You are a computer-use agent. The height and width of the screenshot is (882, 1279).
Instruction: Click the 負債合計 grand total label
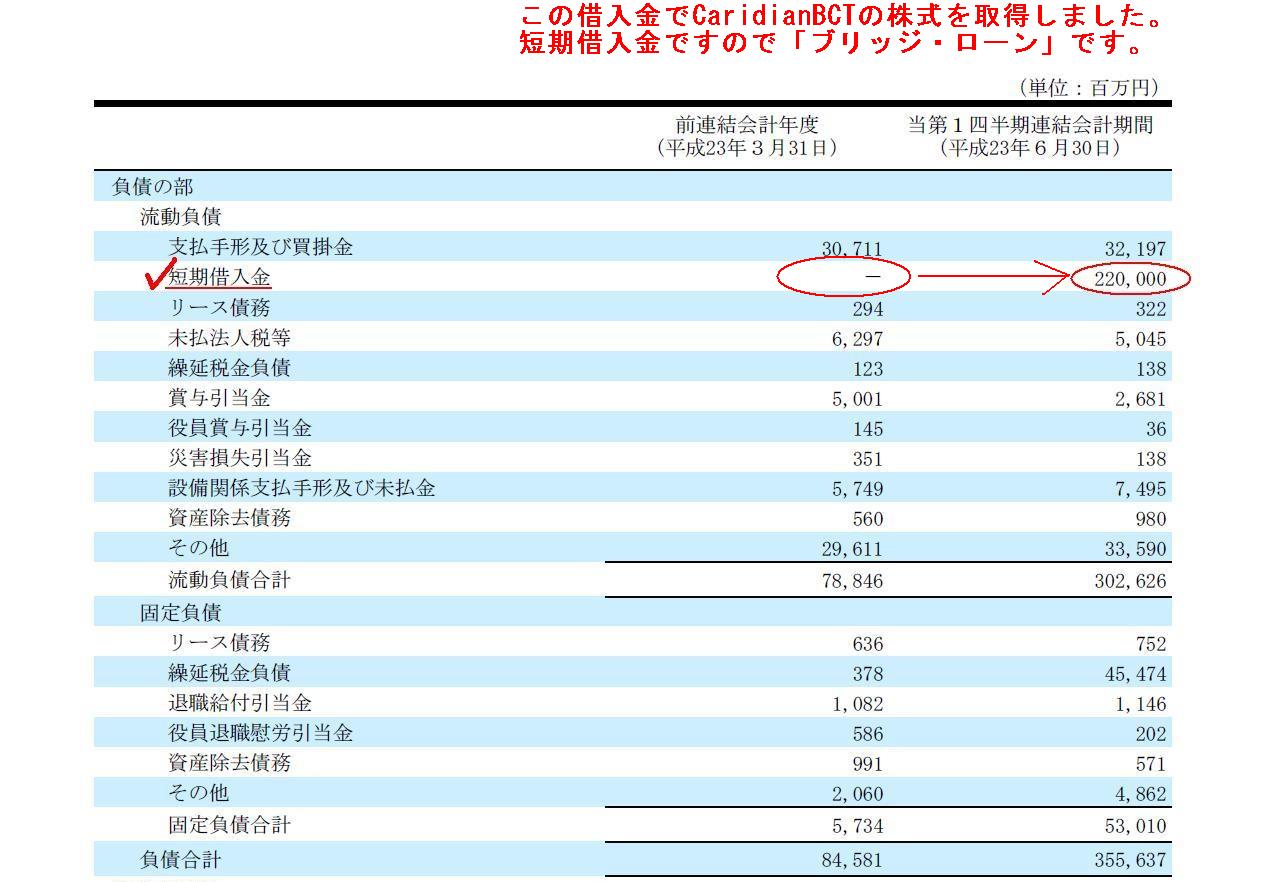tap(180, 859)
